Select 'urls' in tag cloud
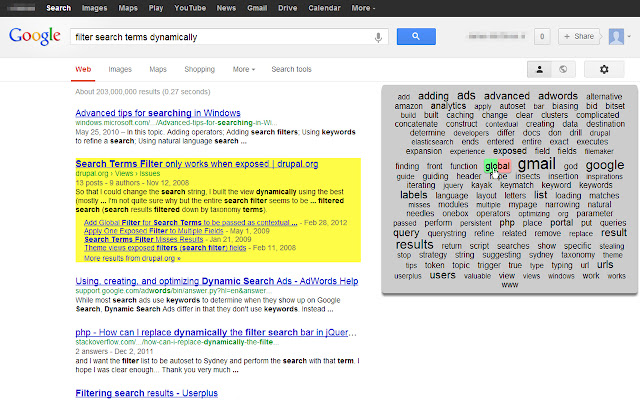Viewport: 640px width, 400px height. 605,264
